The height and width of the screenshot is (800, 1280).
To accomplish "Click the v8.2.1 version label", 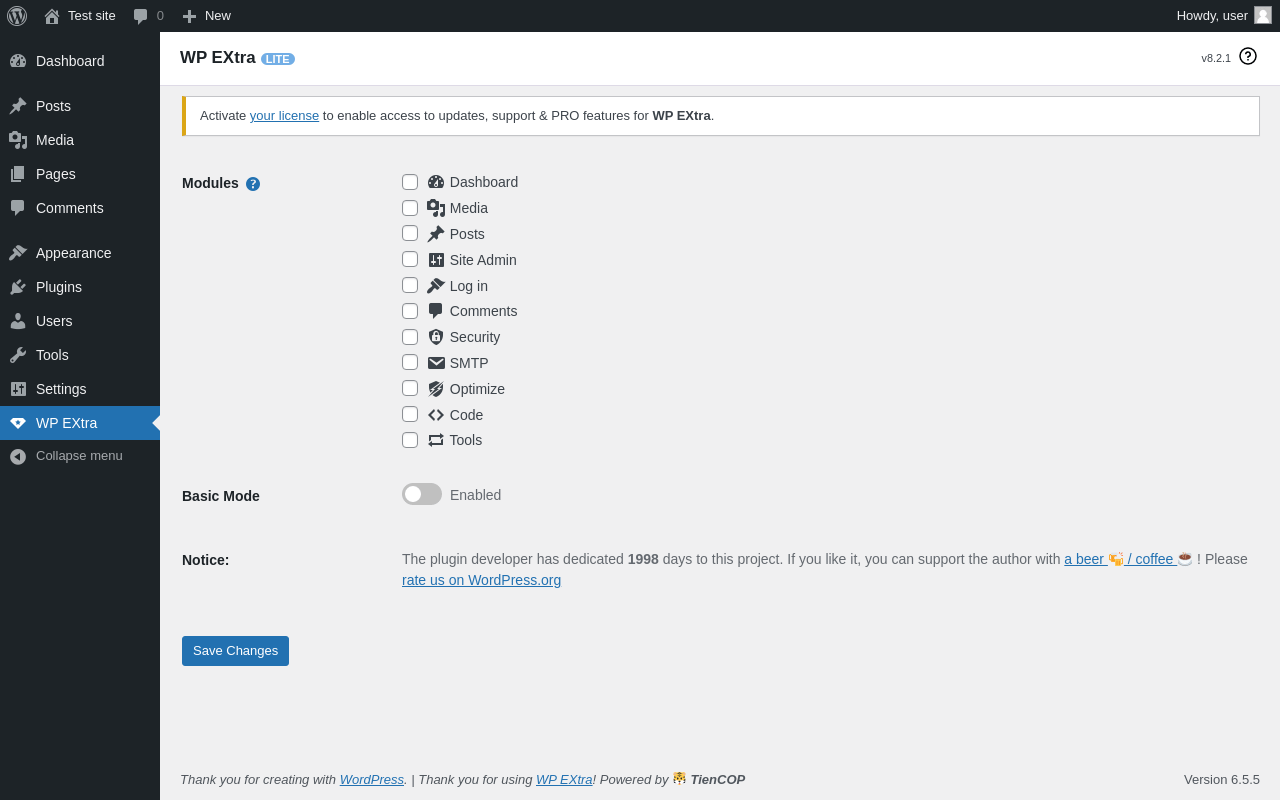I will pos(1216,58).
